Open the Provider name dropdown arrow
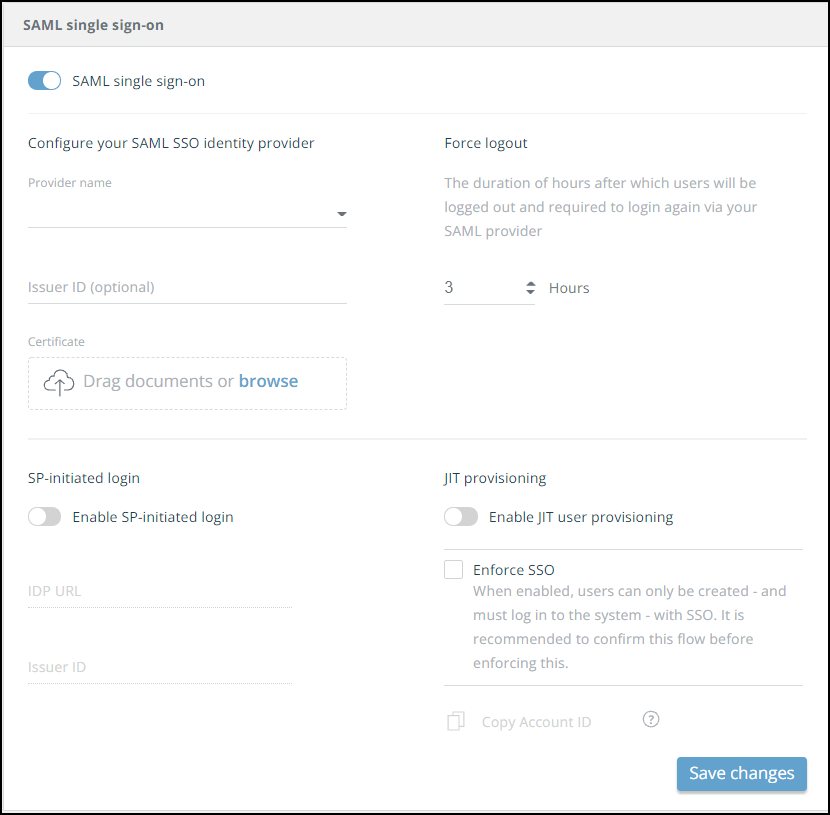Screen dimensions: 830x815 341,214
